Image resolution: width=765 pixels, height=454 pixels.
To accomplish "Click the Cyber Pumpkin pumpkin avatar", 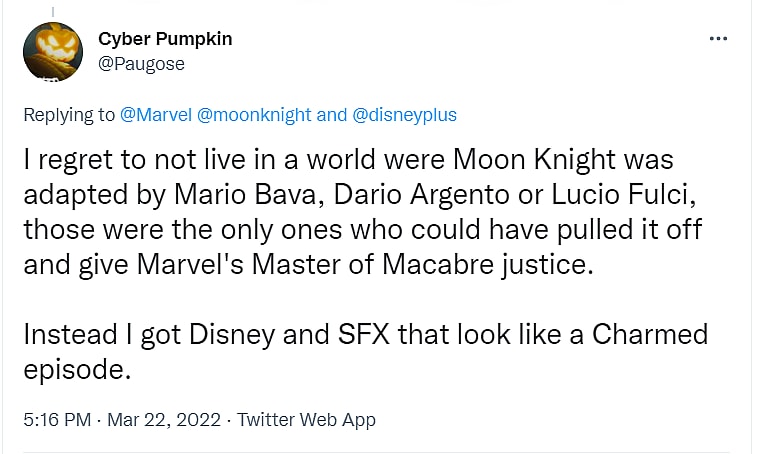I will click(51, 50).
